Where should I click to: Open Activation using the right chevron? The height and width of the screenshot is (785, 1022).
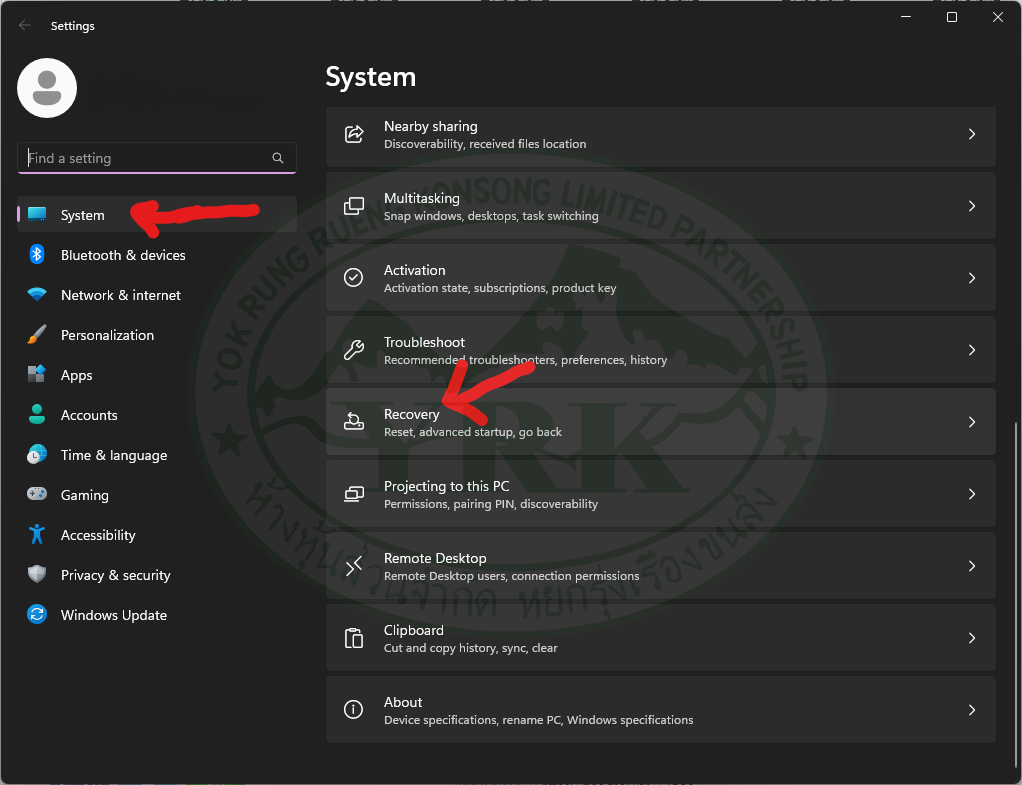coord(972,278)
